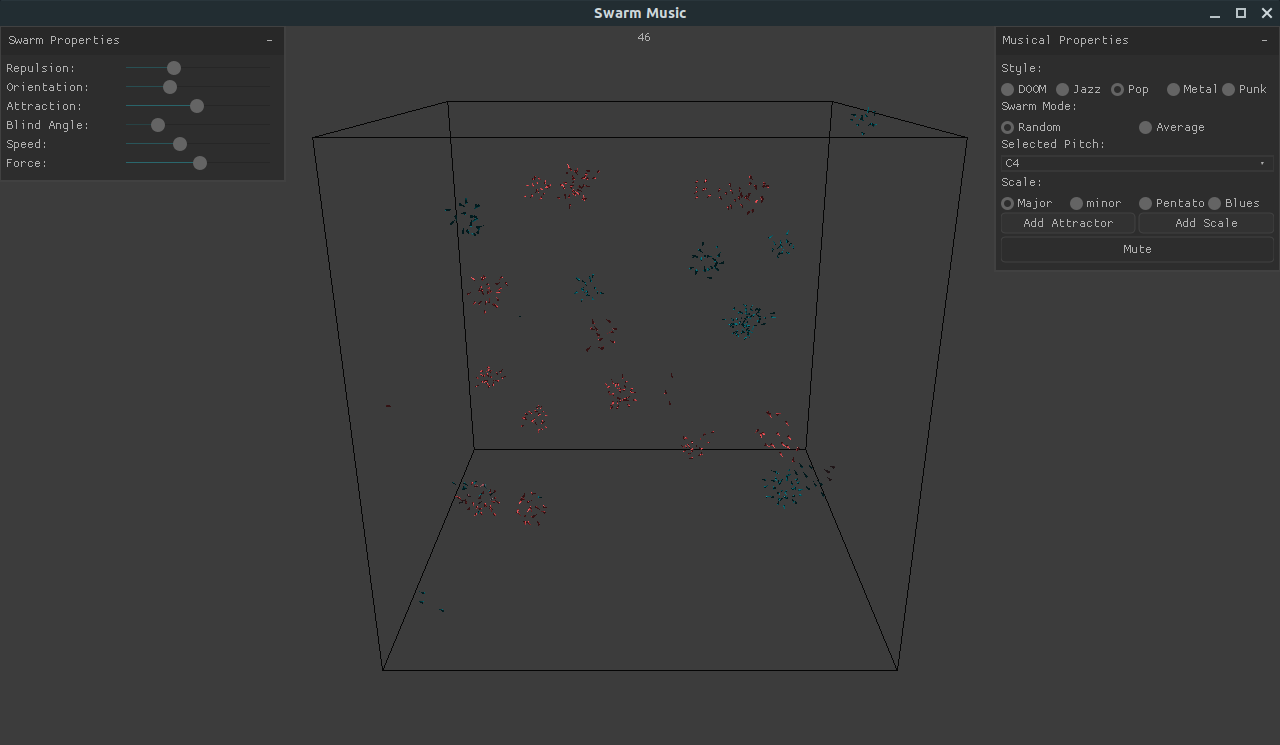
Task: Click the Repulsion label
Action: tap(40, 68)
